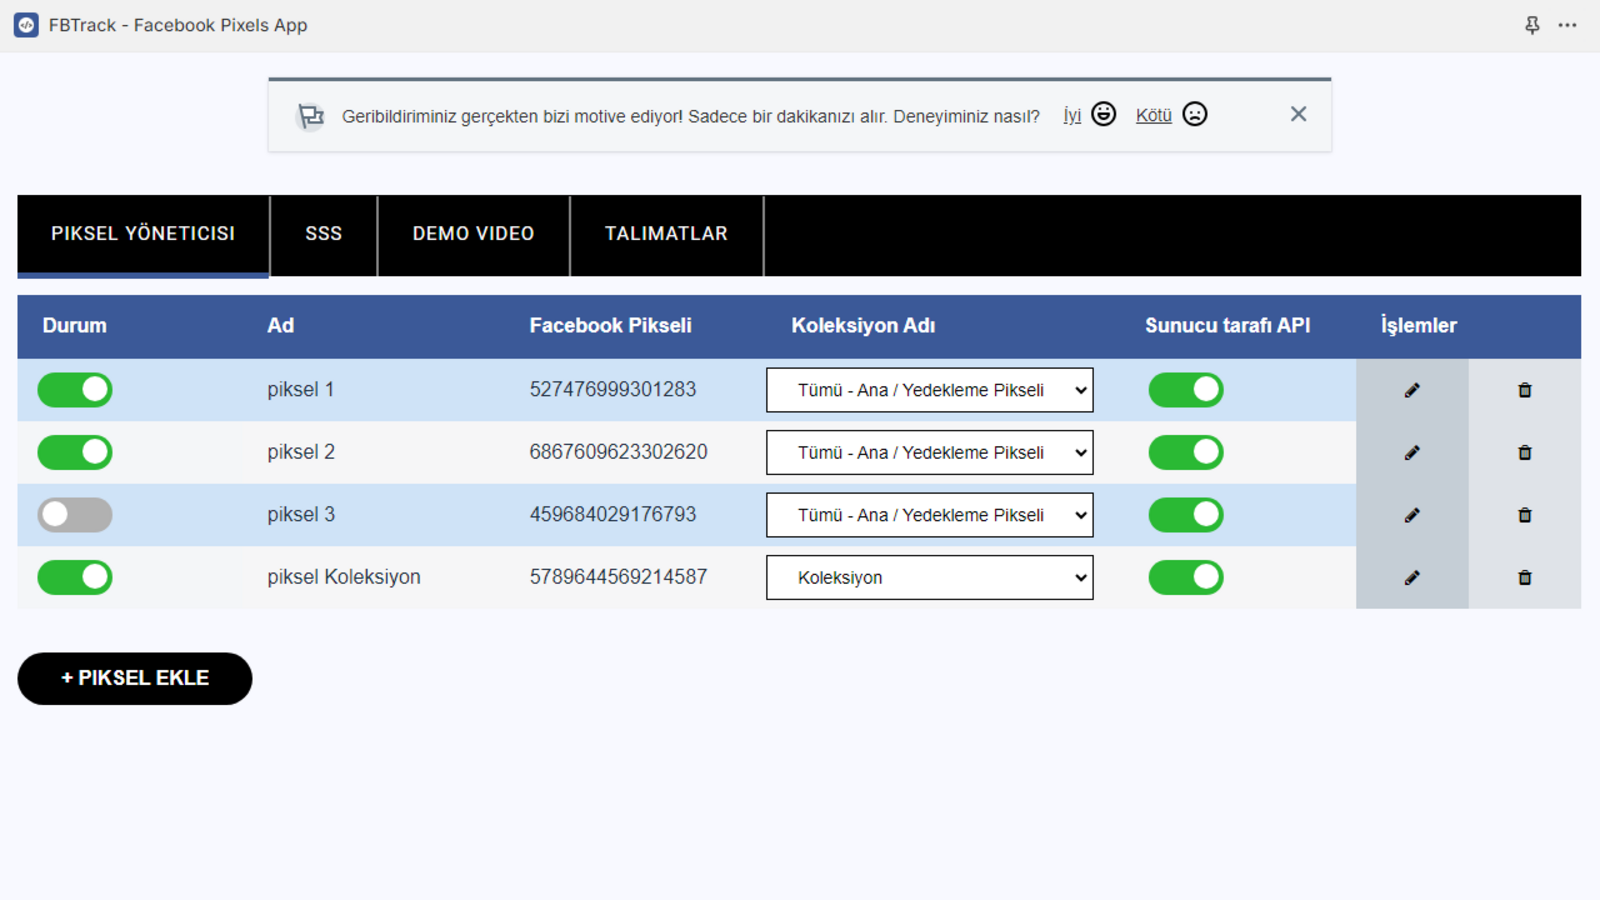The height and width of the screenshot is (900, 1600).
Task: Turn off Sunucu tarafı API for piksel 1
Action: point(1186,390)
